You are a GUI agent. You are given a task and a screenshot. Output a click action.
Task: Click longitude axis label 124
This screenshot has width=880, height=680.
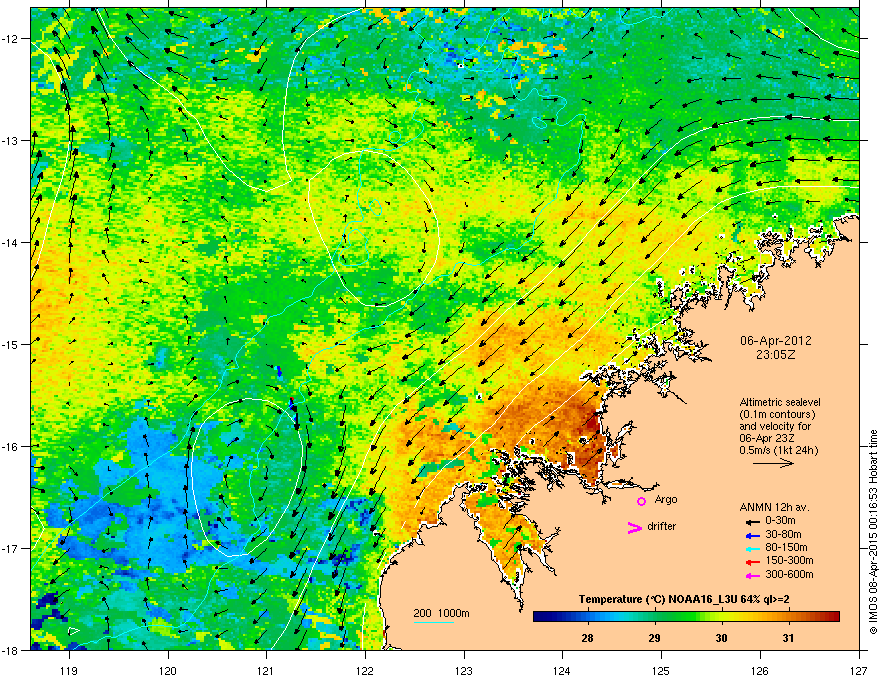(562, 670)
